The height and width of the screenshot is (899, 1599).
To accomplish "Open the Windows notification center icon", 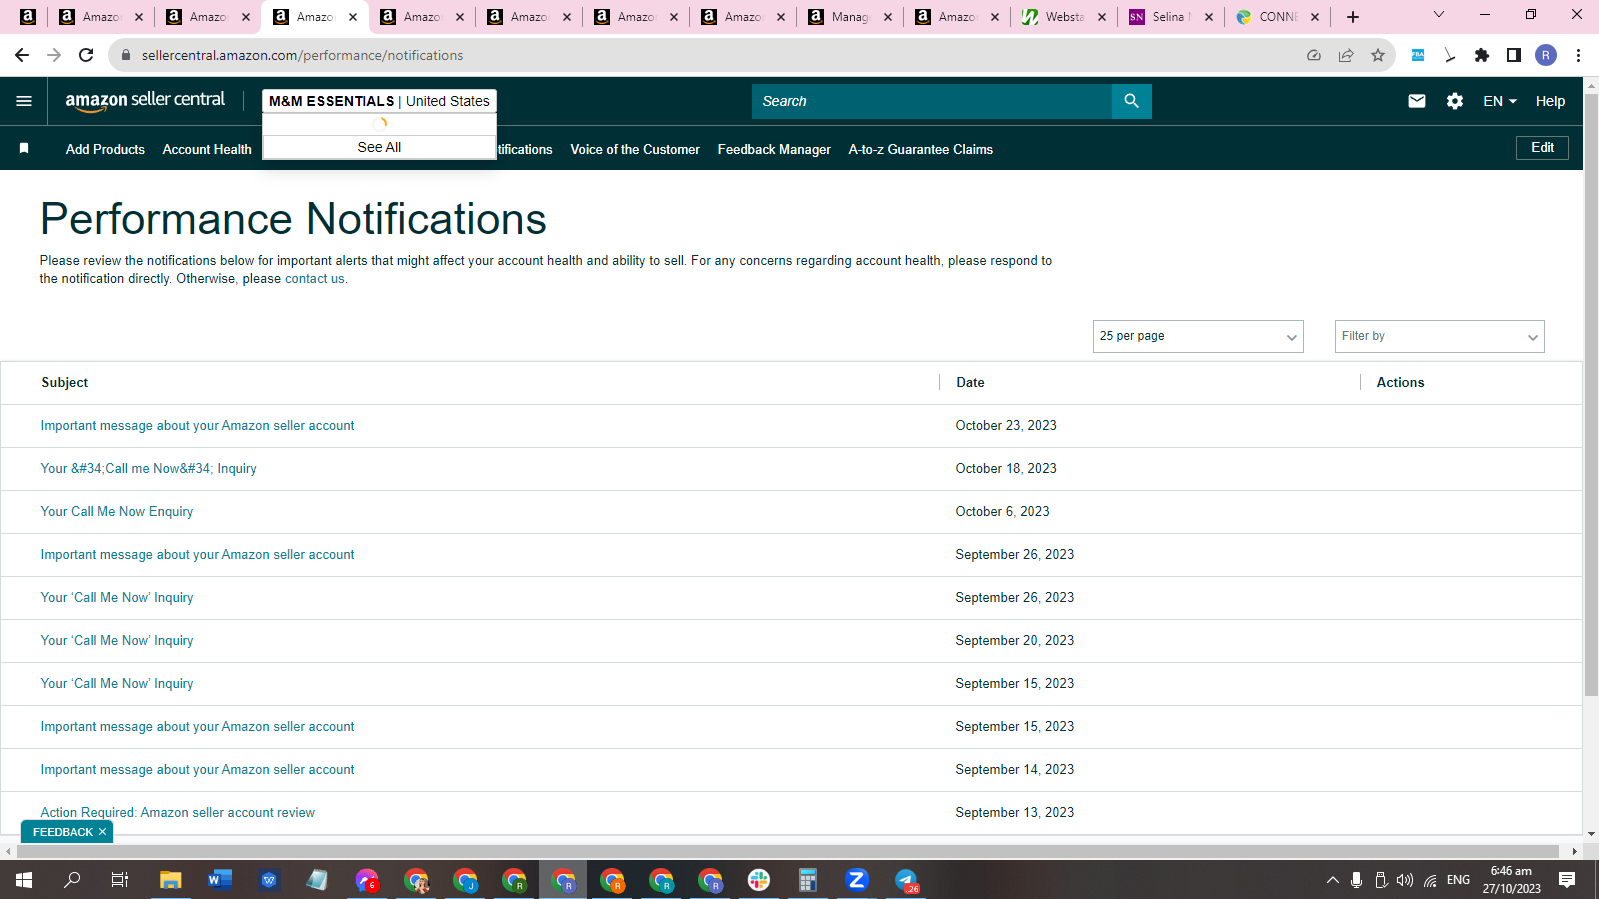I will tap(1567, 880).
